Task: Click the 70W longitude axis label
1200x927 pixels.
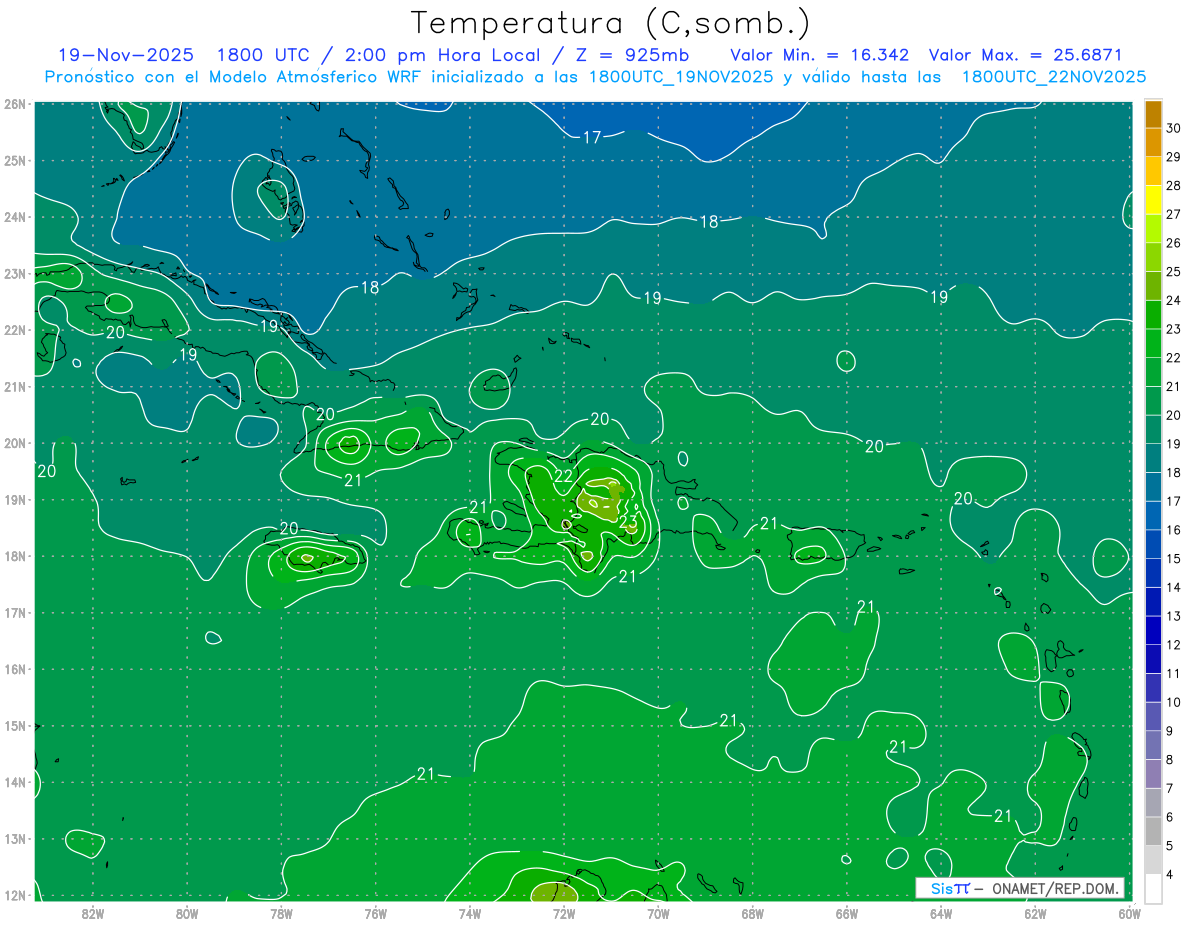Action: pos(658,912)
